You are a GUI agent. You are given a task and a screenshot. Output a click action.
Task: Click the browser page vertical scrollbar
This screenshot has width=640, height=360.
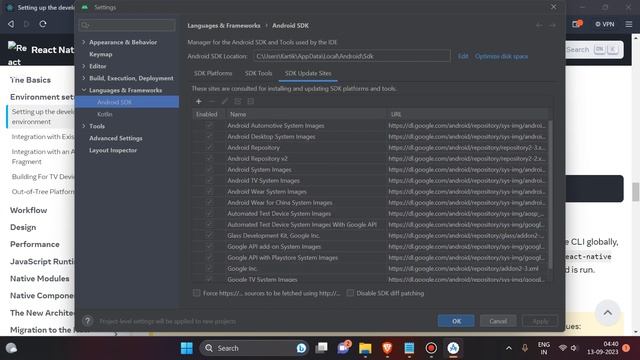636,192
